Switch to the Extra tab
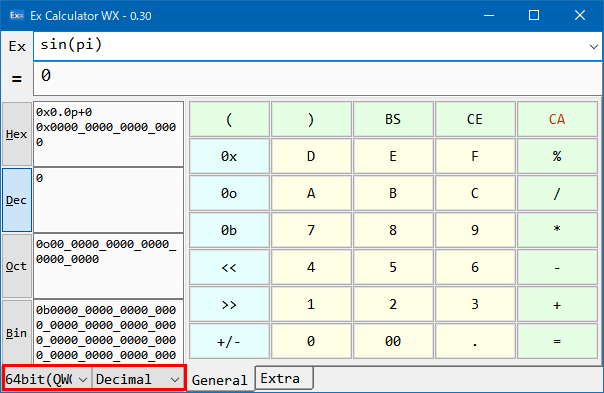Screen dimensions: 604x393 [x=284, y=378]
